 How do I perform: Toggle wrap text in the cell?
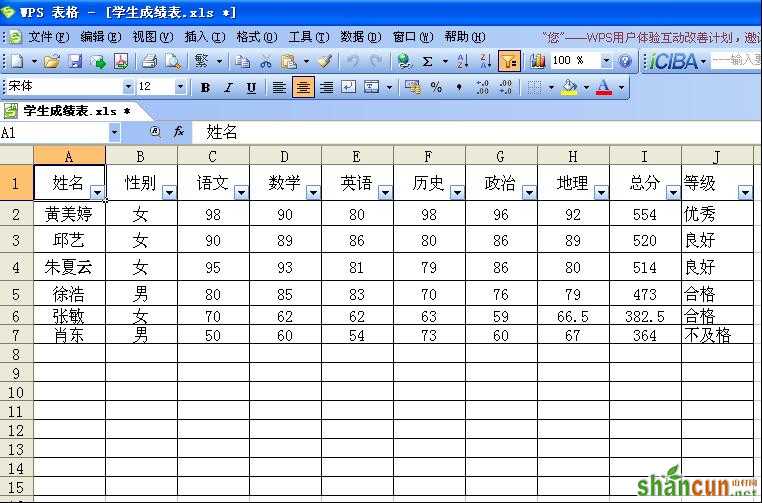(x=349, y=87)
